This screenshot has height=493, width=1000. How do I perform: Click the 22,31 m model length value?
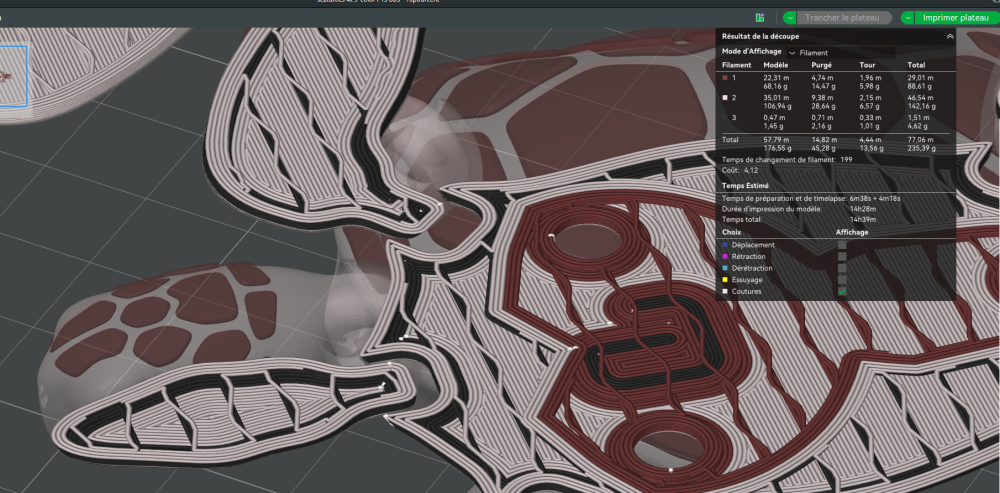click(x=776, y=78)
